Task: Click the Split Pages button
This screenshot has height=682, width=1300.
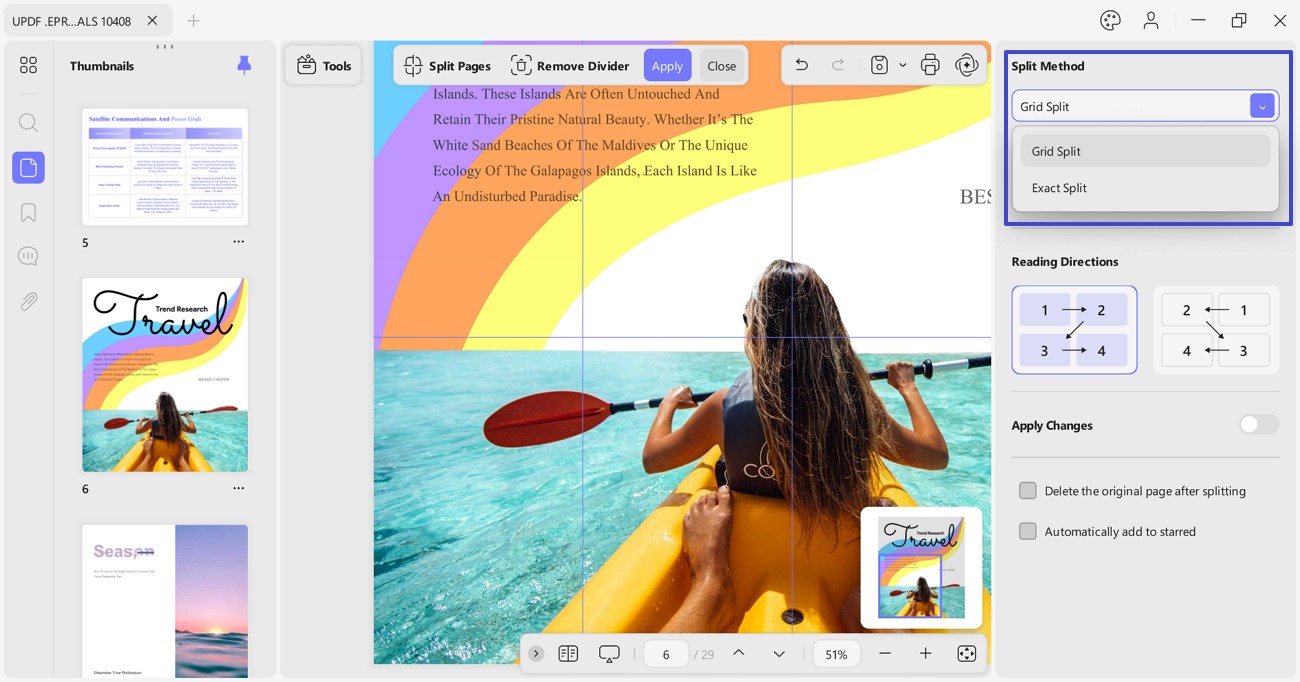Action: (x=447, y=65)
